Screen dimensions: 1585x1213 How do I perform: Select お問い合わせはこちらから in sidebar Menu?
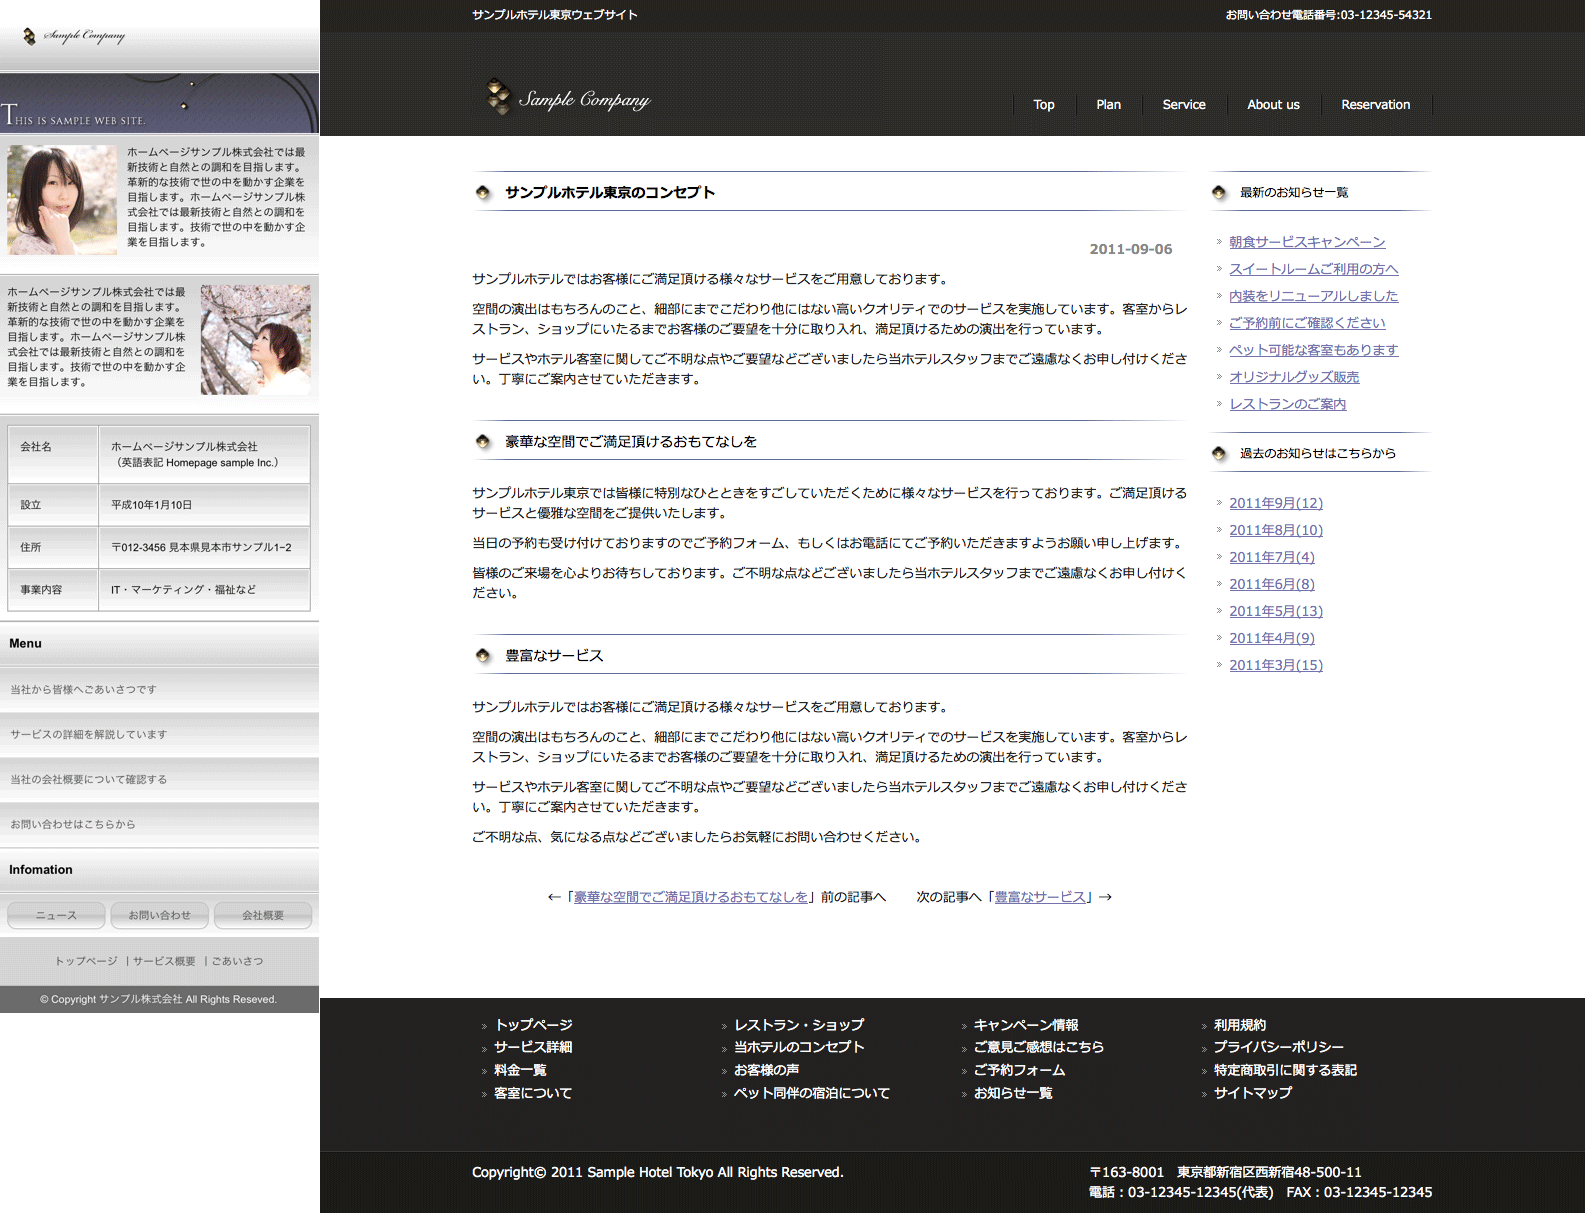point(73,825)
